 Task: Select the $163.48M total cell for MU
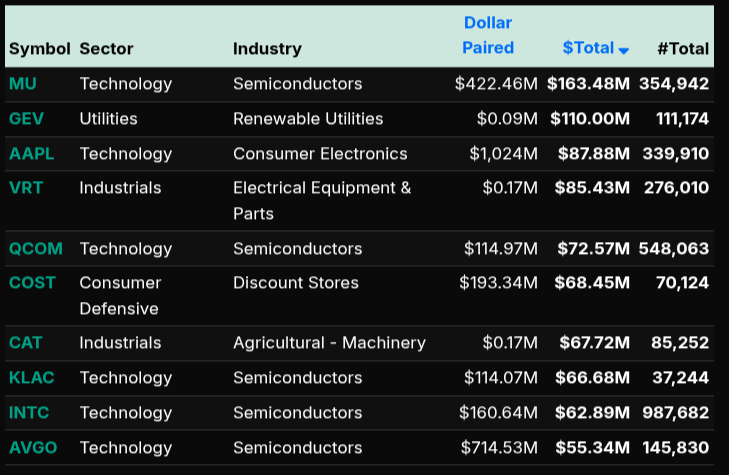tap(588, 84)
